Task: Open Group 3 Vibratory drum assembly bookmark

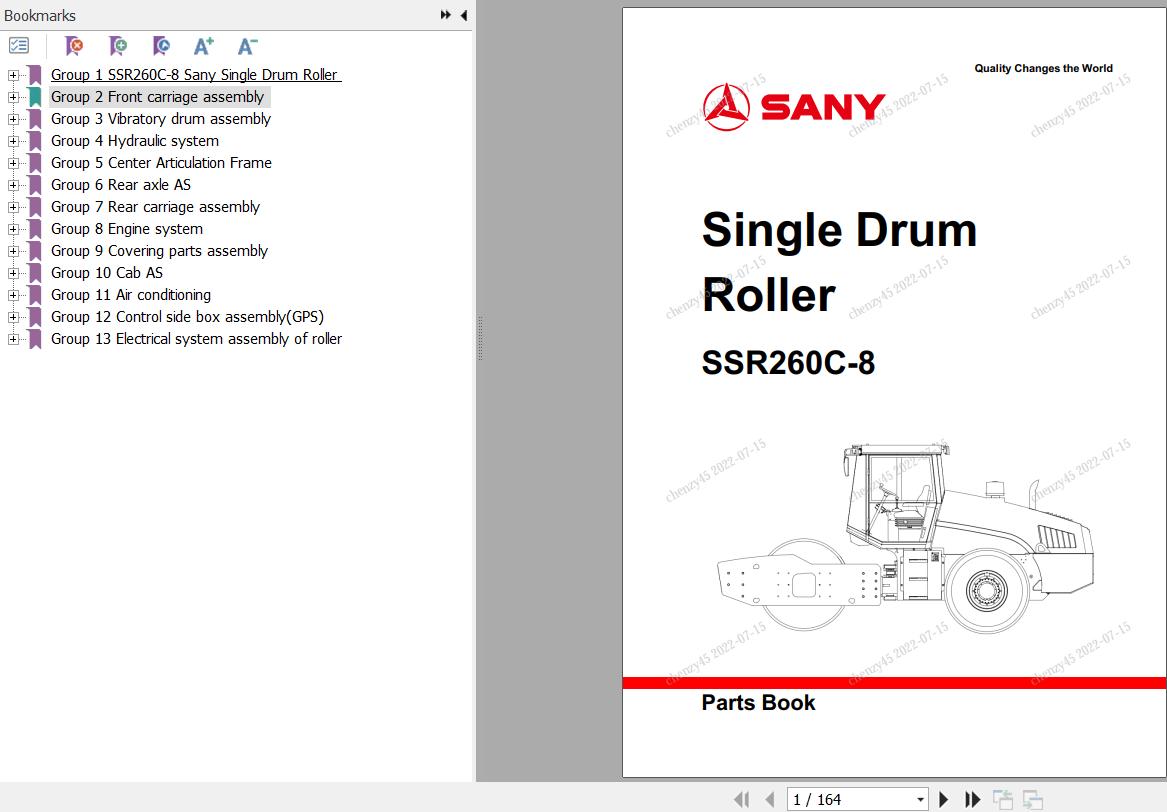Action: (161, 118)
